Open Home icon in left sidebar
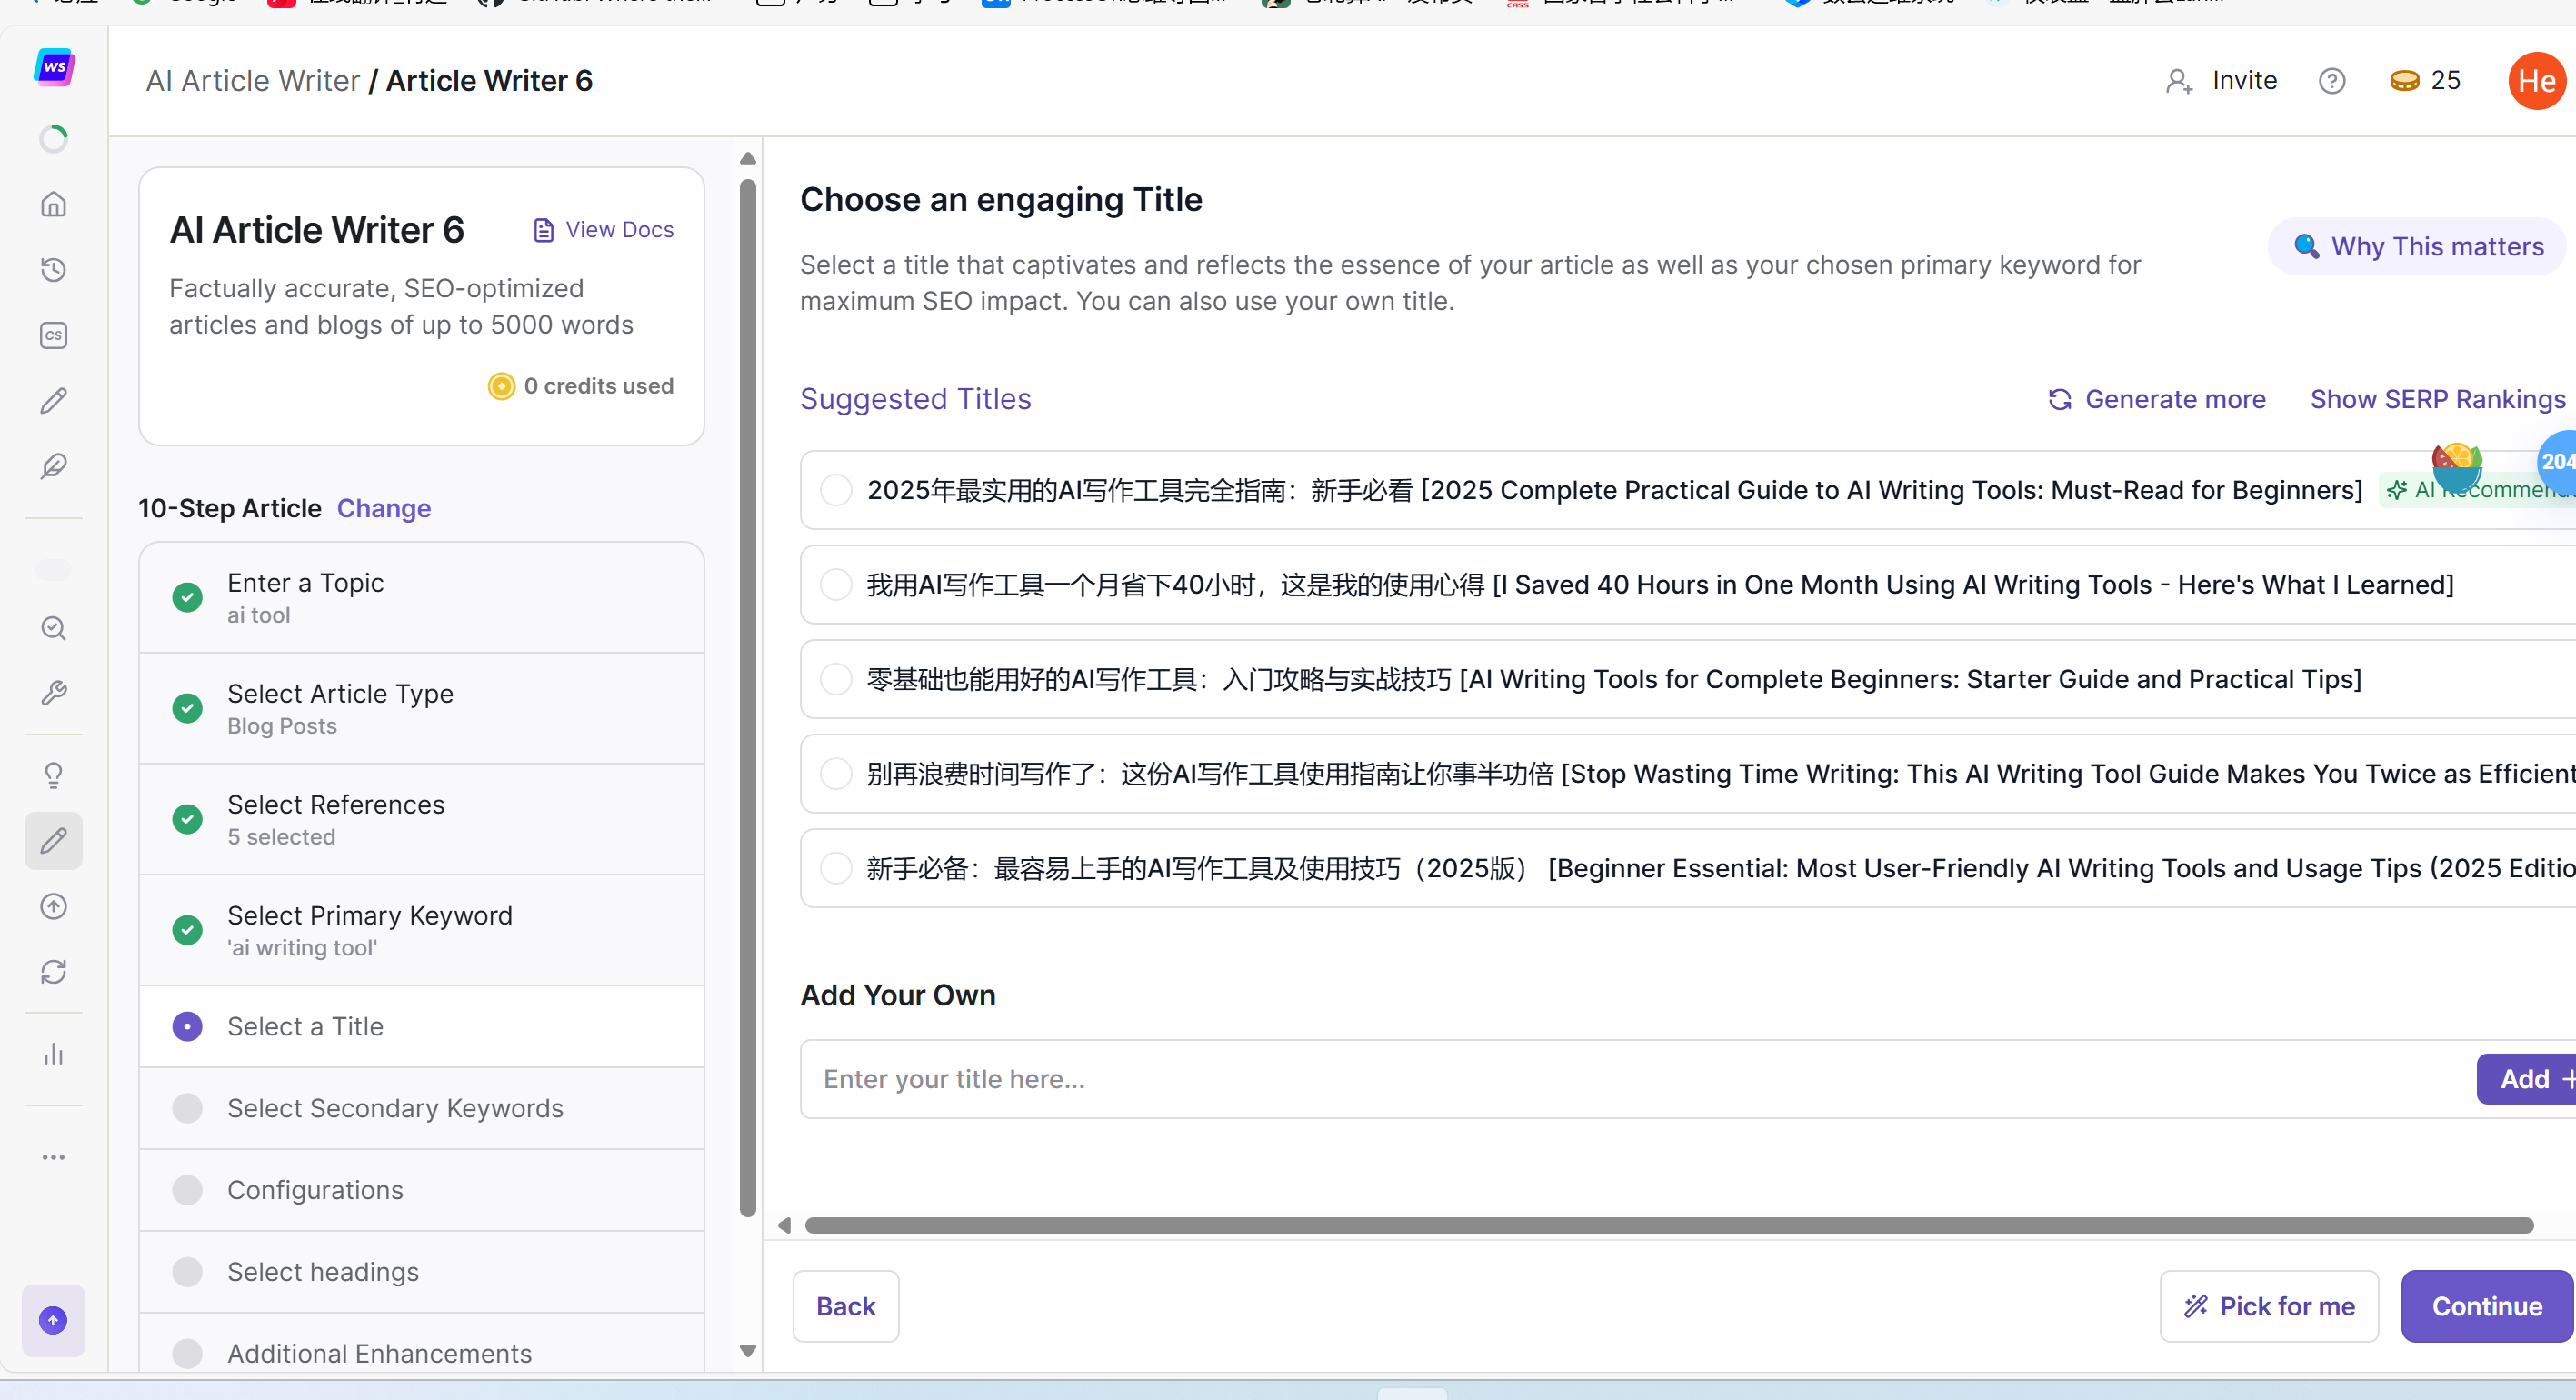This screenshot has height=1400, width=2576. click(53, 204)
